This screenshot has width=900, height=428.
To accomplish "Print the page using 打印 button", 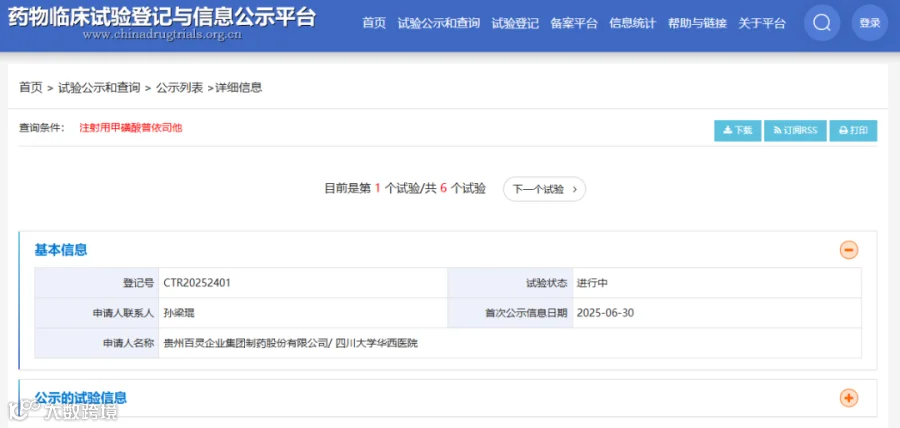I will tap(853, 130).
